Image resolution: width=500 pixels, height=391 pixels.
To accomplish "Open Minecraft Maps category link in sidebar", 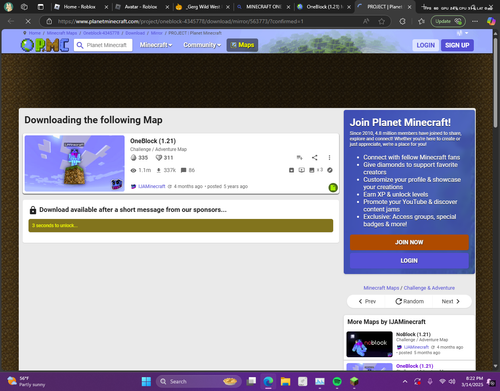I will coord(381,288).
